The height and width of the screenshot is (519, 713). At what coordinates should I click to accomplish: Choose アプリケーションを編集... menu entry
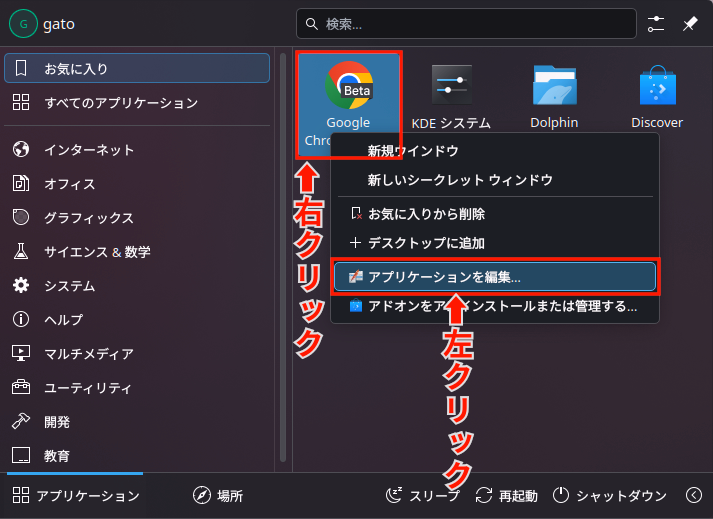pyautogui.click(x=495, y=277)
